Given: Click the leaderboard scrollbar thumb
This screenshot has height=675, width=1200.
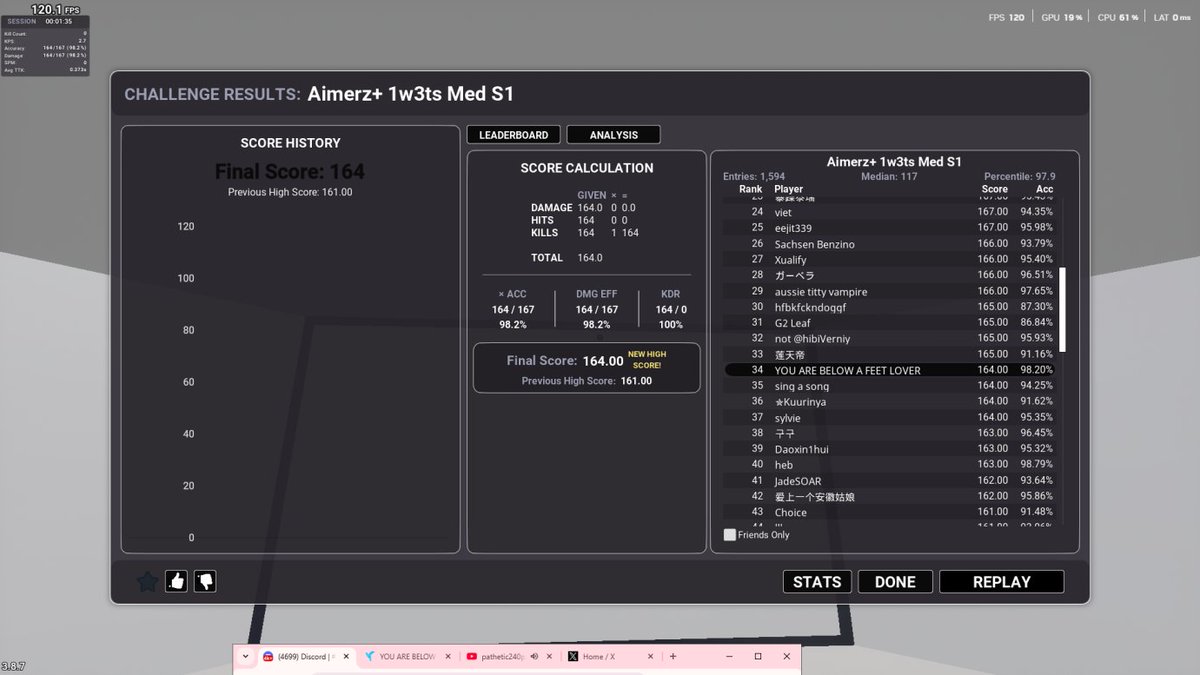Looking at the screenshot, I should coord(1063,309).
